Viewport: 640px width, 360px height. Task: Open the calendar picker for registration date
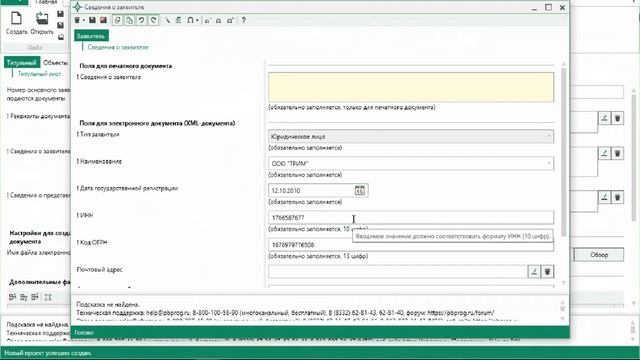click(360, 190)
